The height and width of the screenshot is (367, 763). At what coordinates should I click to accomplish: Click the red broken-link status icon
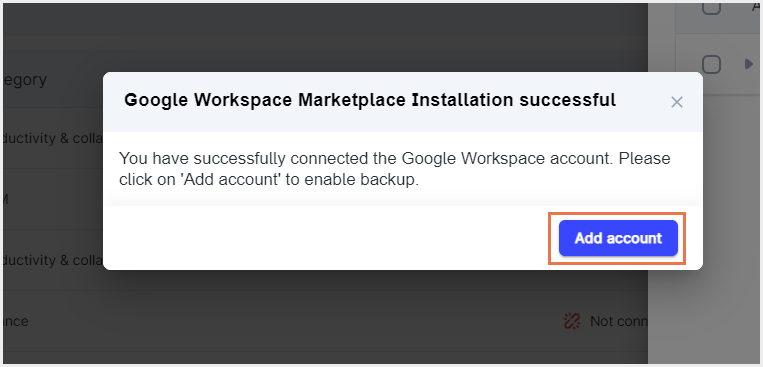tap(572, 321)
